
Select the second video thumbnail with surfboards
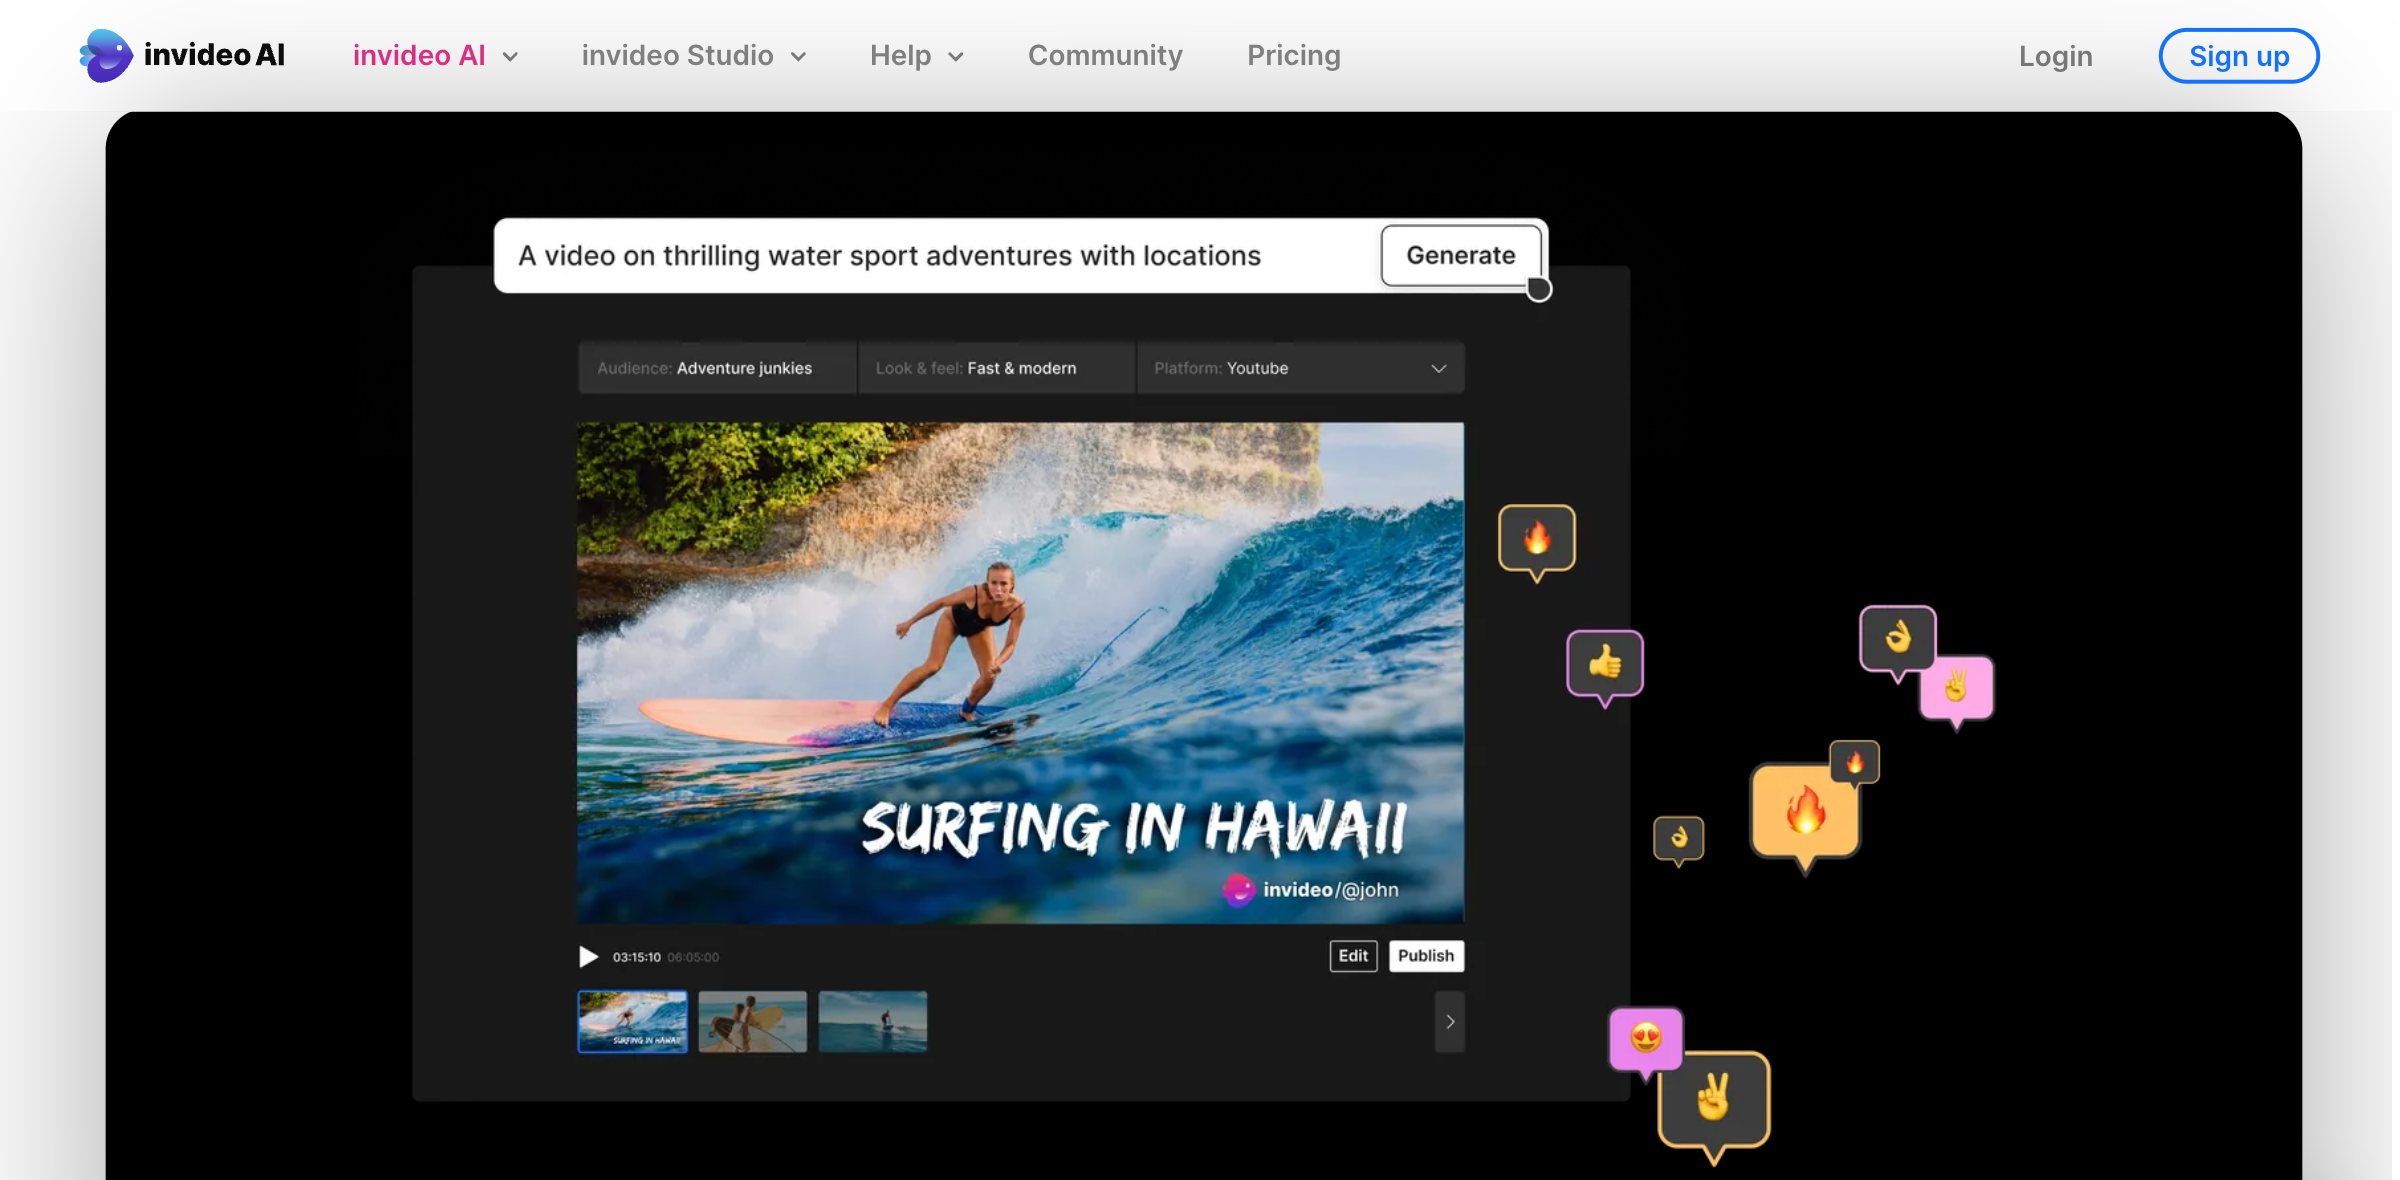coord(752,1021)
